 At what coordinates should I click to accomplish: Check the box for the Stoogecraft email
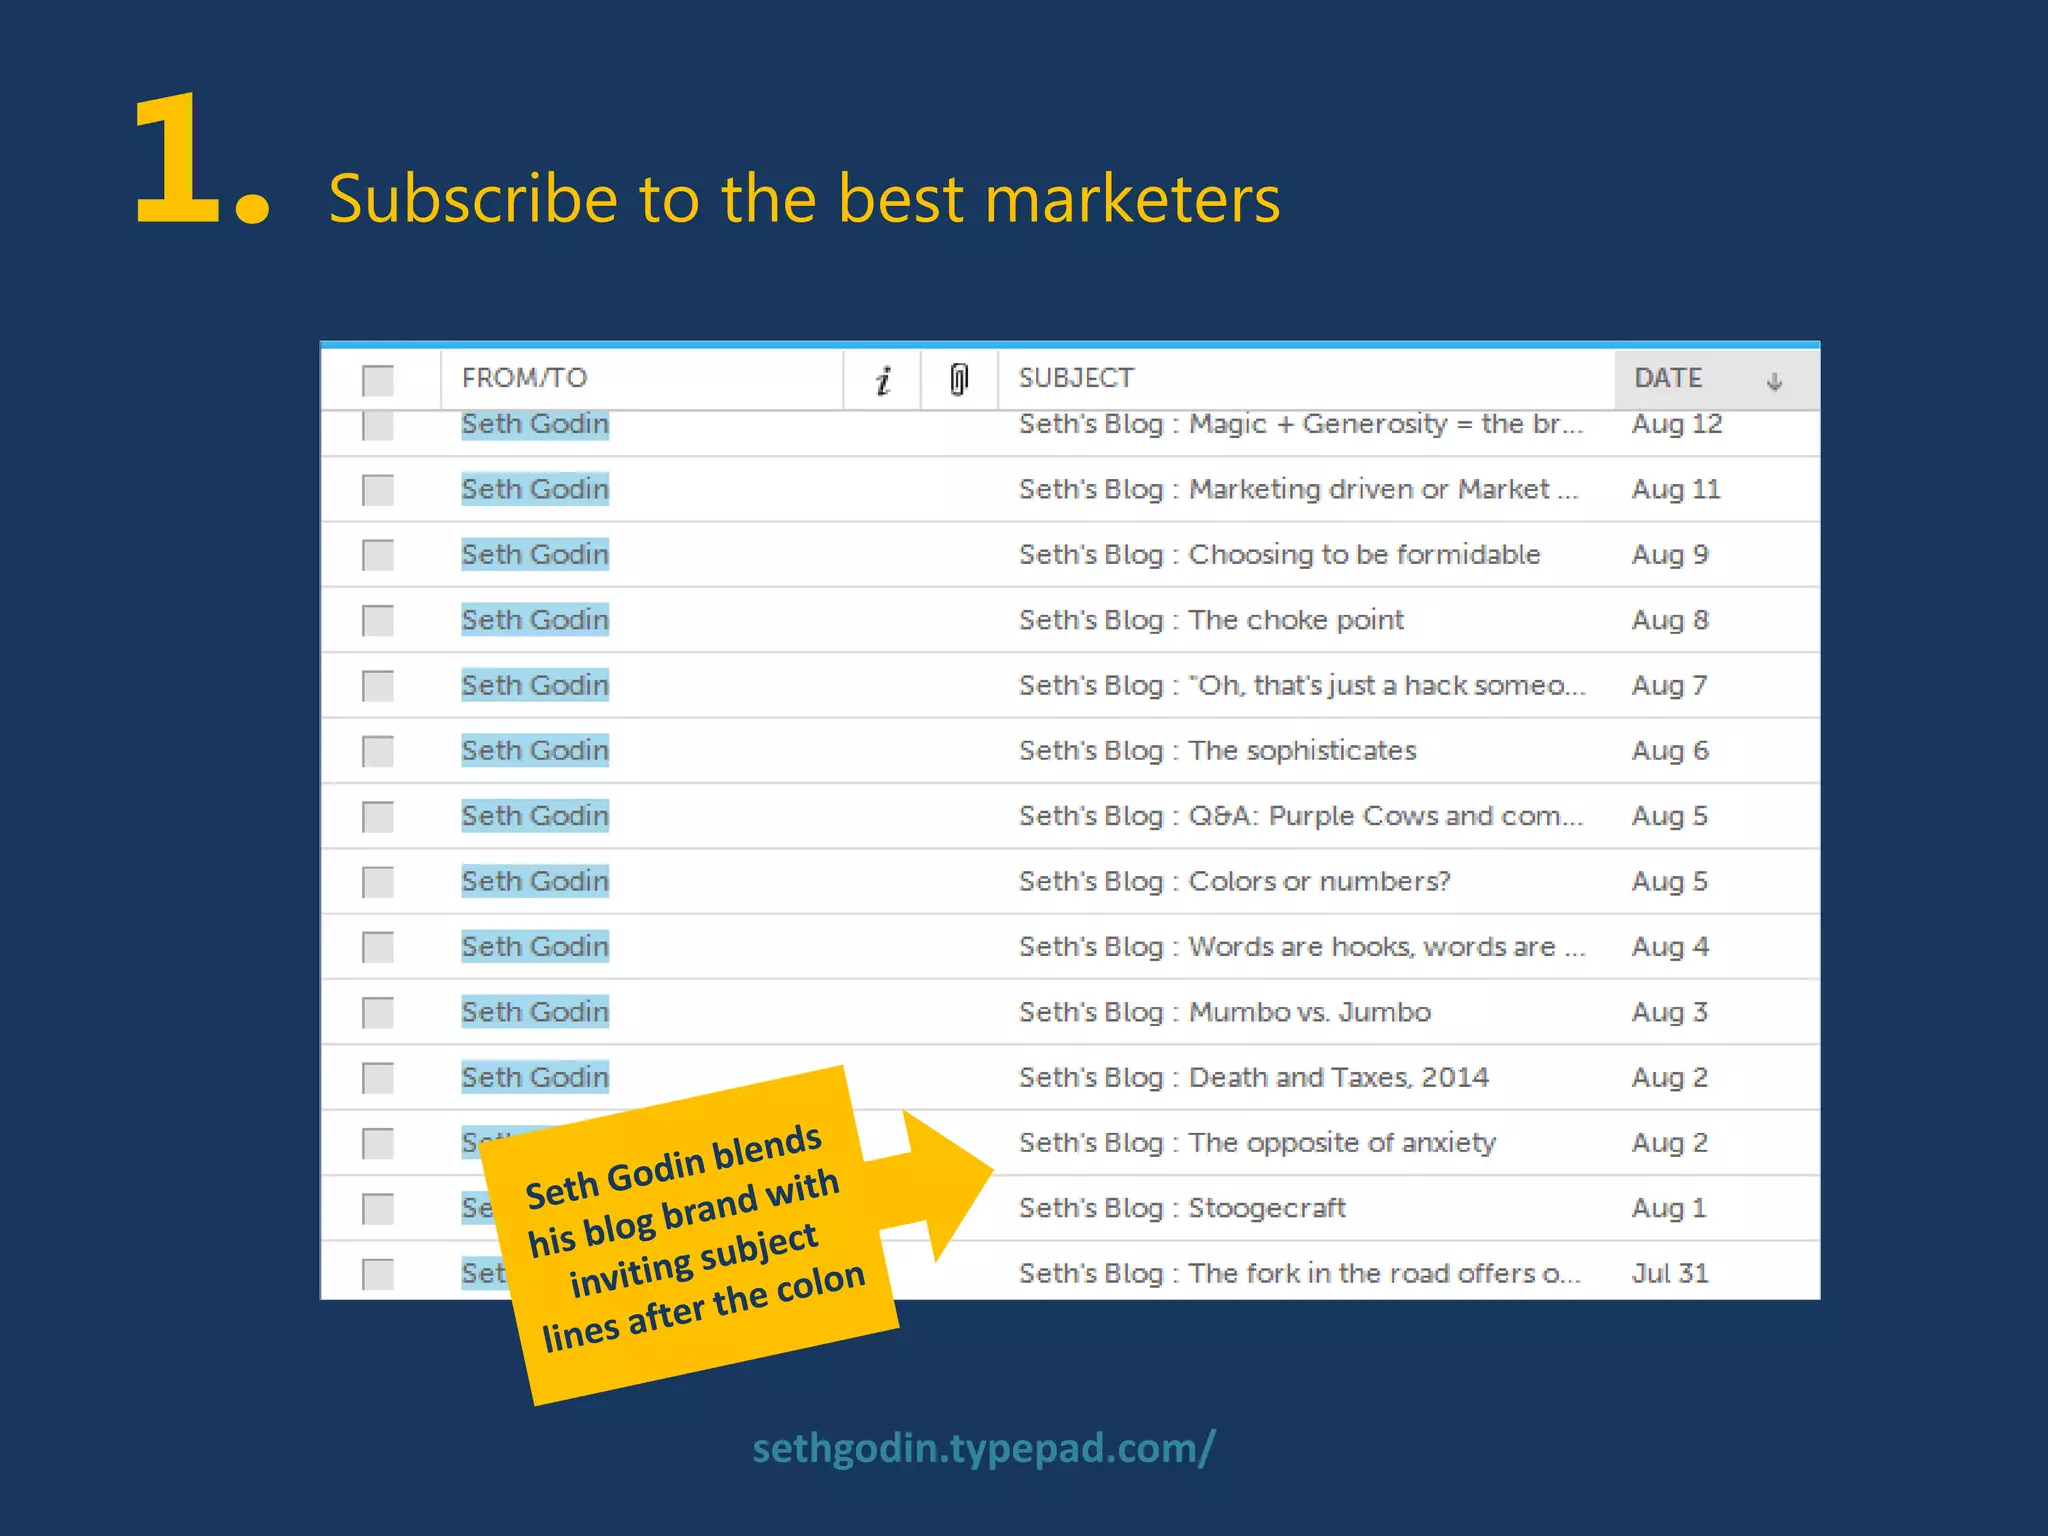coord(378,1209)
